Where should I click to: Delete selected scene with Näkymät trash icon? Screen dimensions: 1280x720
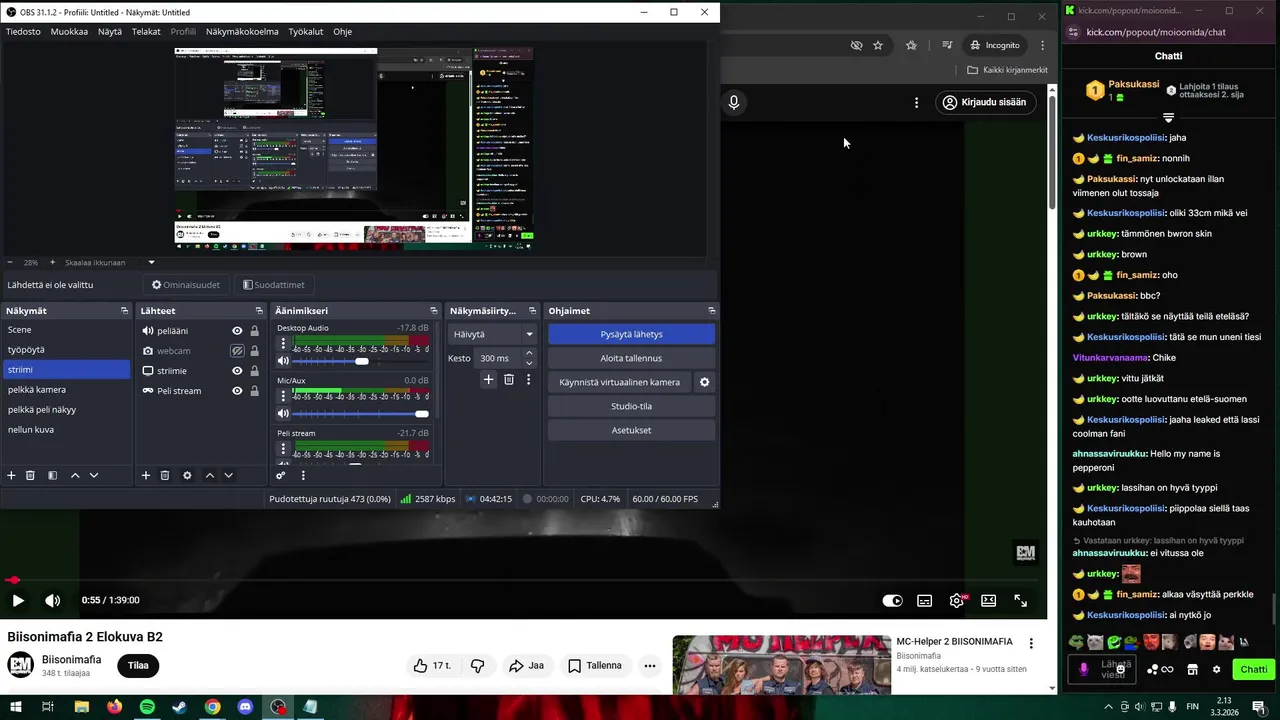pyautogui.click(x=30, y=476)
